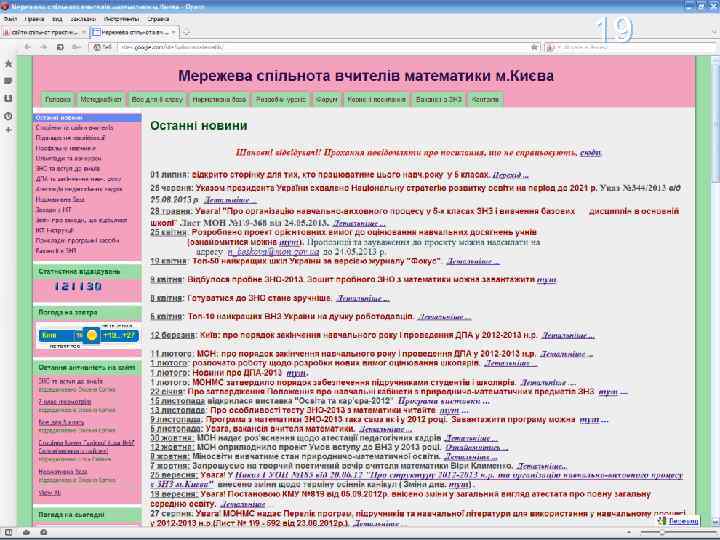Open the Инструменты menu
720x540 pixels.
121,19
